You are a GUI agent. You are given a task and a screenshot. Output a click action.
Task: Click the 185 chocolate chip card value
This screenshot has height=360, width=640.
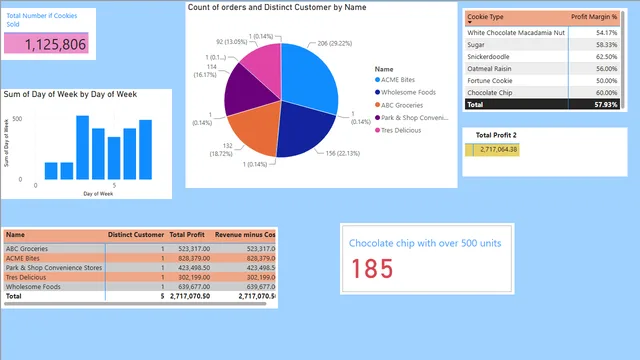[x=372, y=269]
